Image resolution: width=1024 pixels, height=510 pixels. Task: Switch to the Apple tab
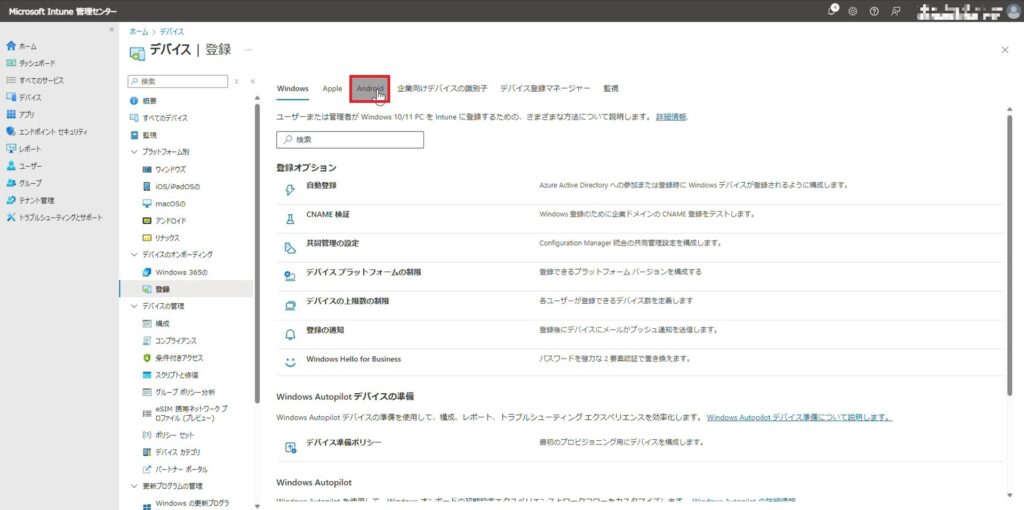[332, 89]
